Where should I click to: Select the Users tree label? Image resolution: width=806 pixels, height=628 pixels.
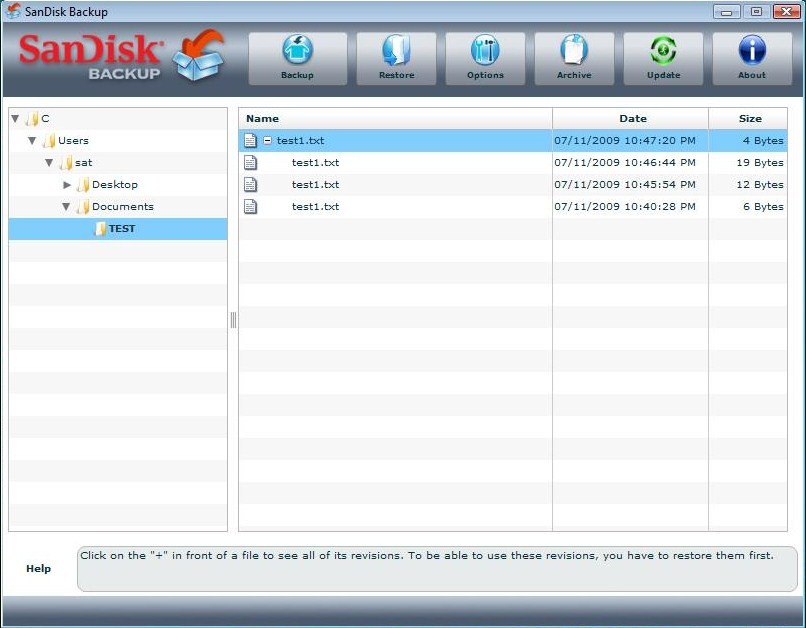74,141
